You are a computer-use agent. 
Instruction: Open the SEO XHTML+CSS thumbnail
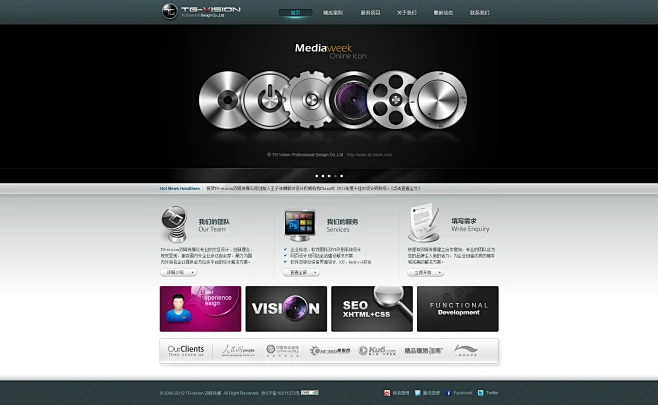pos(372,309)
